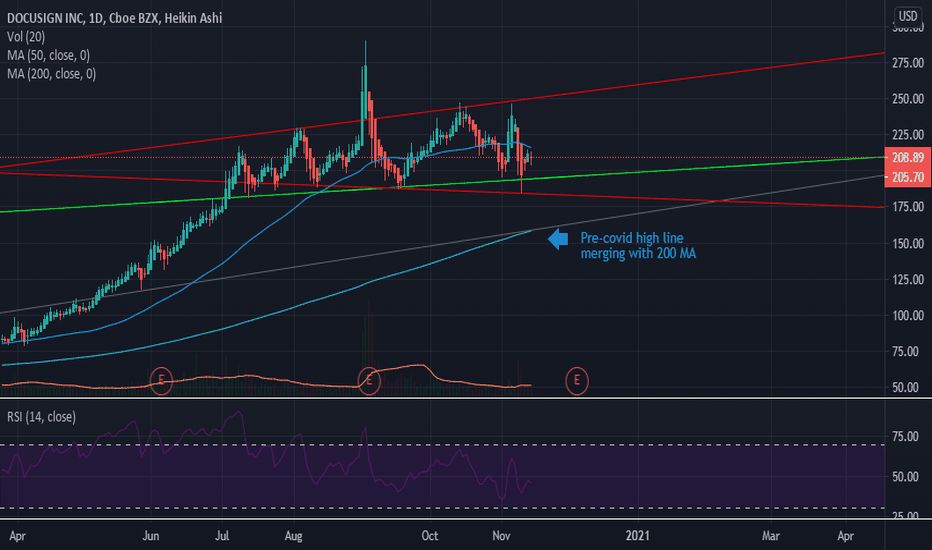The image size is (932, 550).
Task: Click the 205.70 price label
Action: coord(908,177)
